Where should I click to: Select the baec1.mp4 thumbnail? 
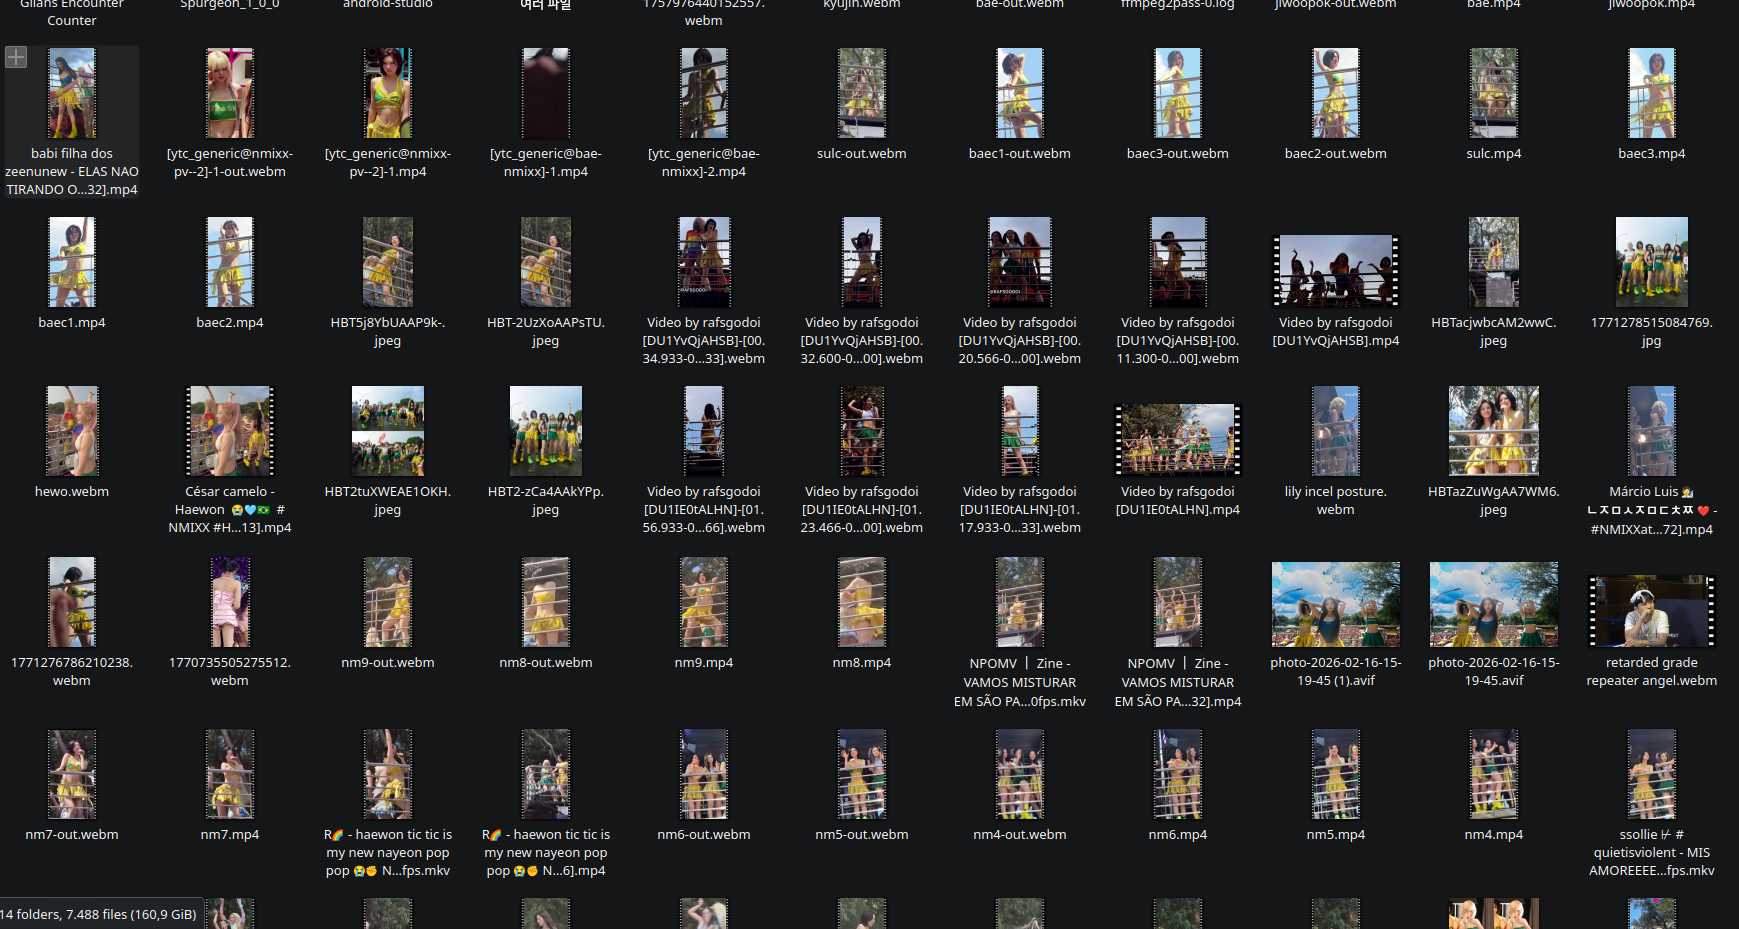tap(72, 262)
